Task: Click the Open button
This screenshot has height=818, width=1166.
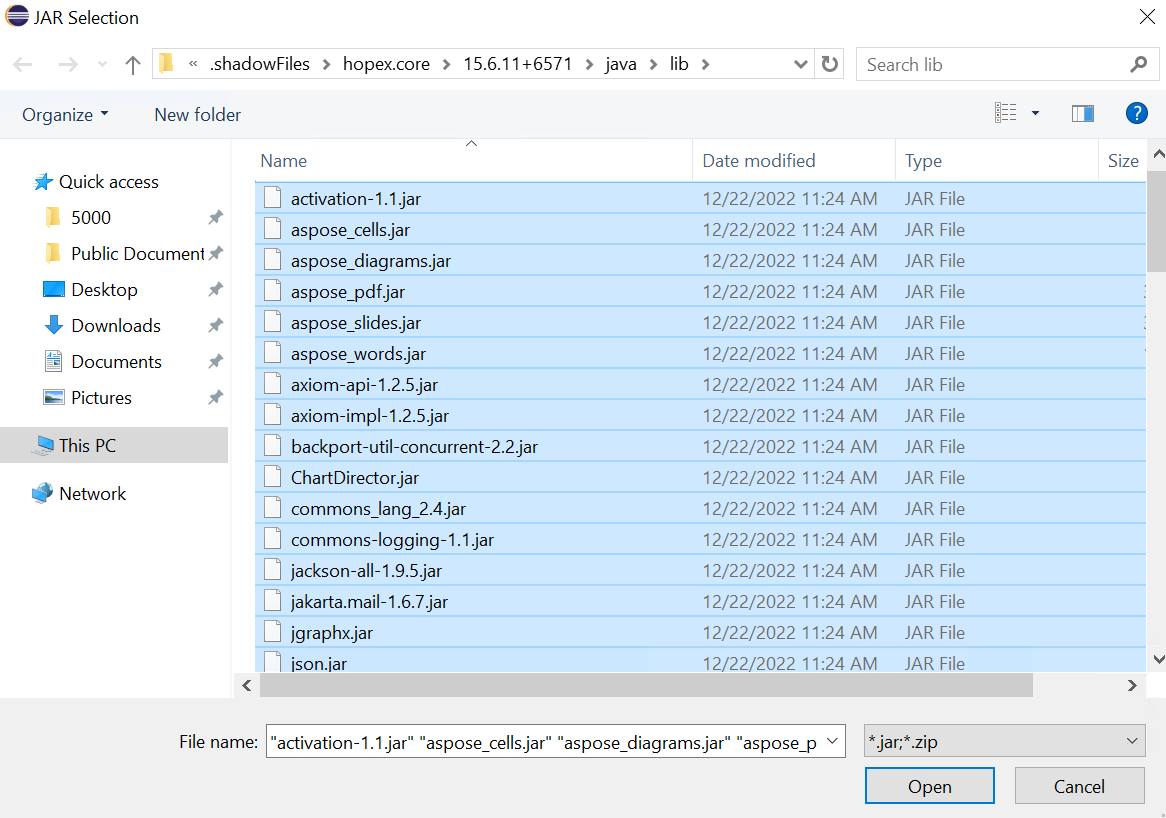Action: pyautogui.click(x=930, y=786)
